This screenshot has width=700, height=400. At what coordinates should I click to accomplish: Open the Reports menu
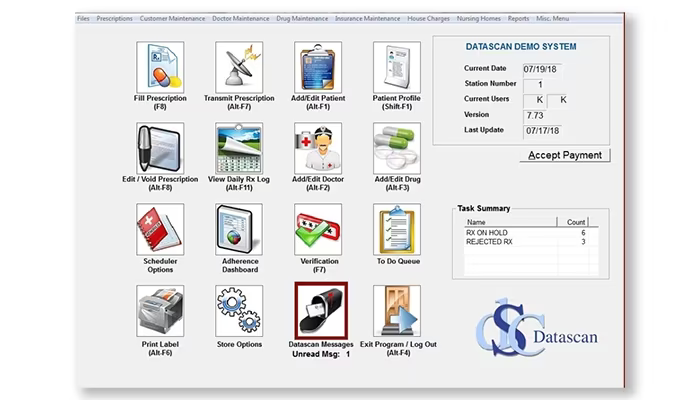point(518,18)
